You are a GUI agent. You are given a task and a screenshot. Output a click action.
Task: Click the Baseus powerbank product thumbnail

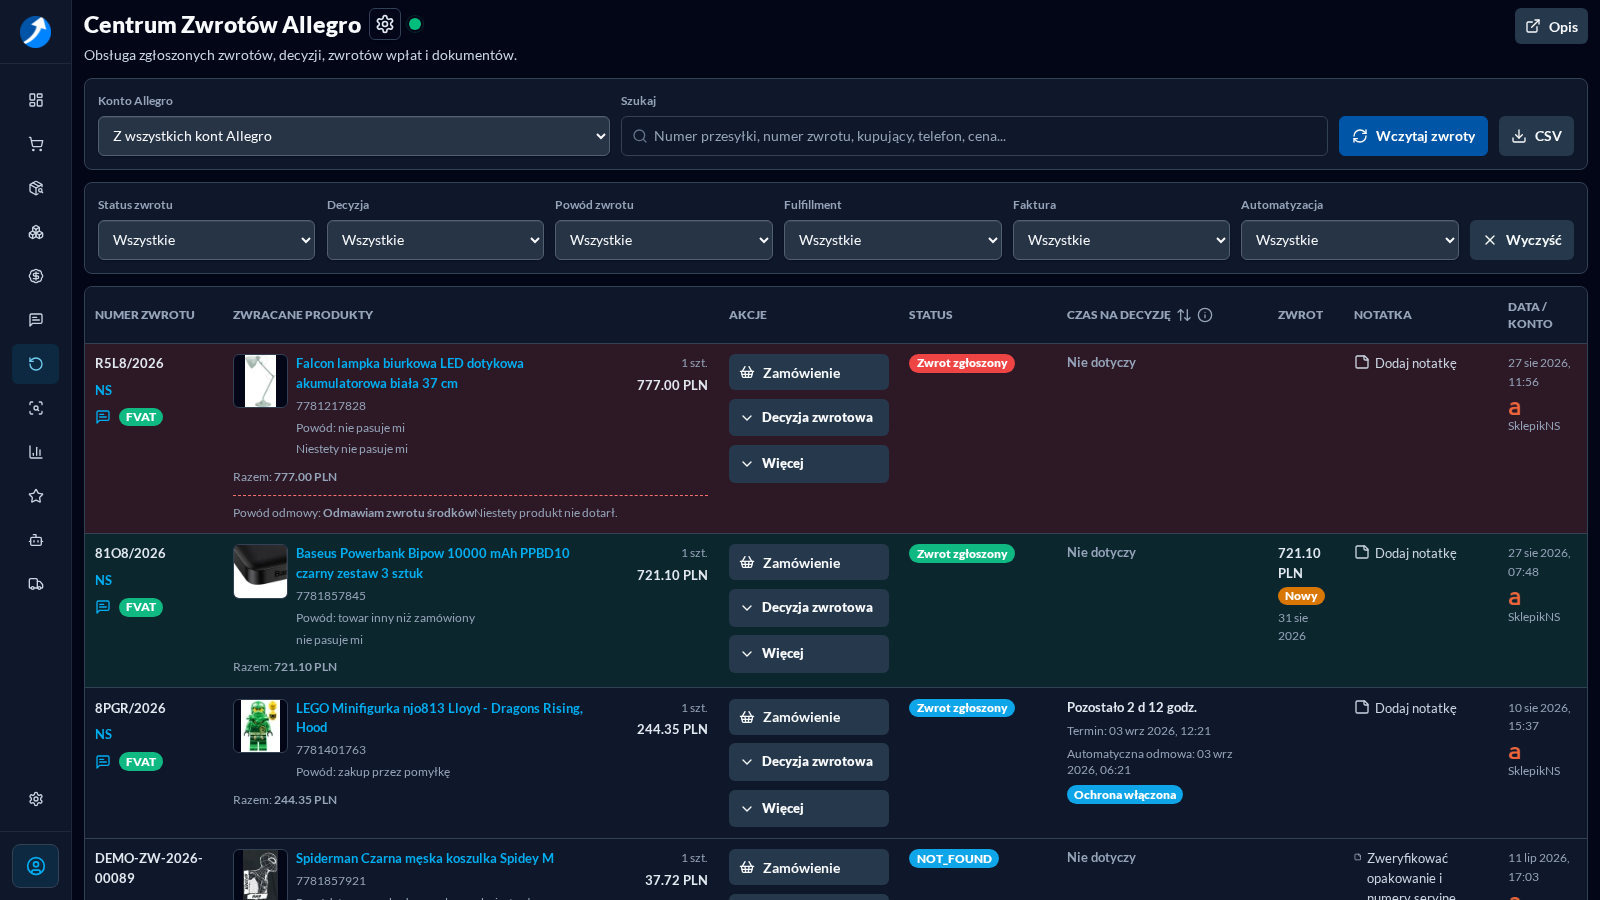260,571
